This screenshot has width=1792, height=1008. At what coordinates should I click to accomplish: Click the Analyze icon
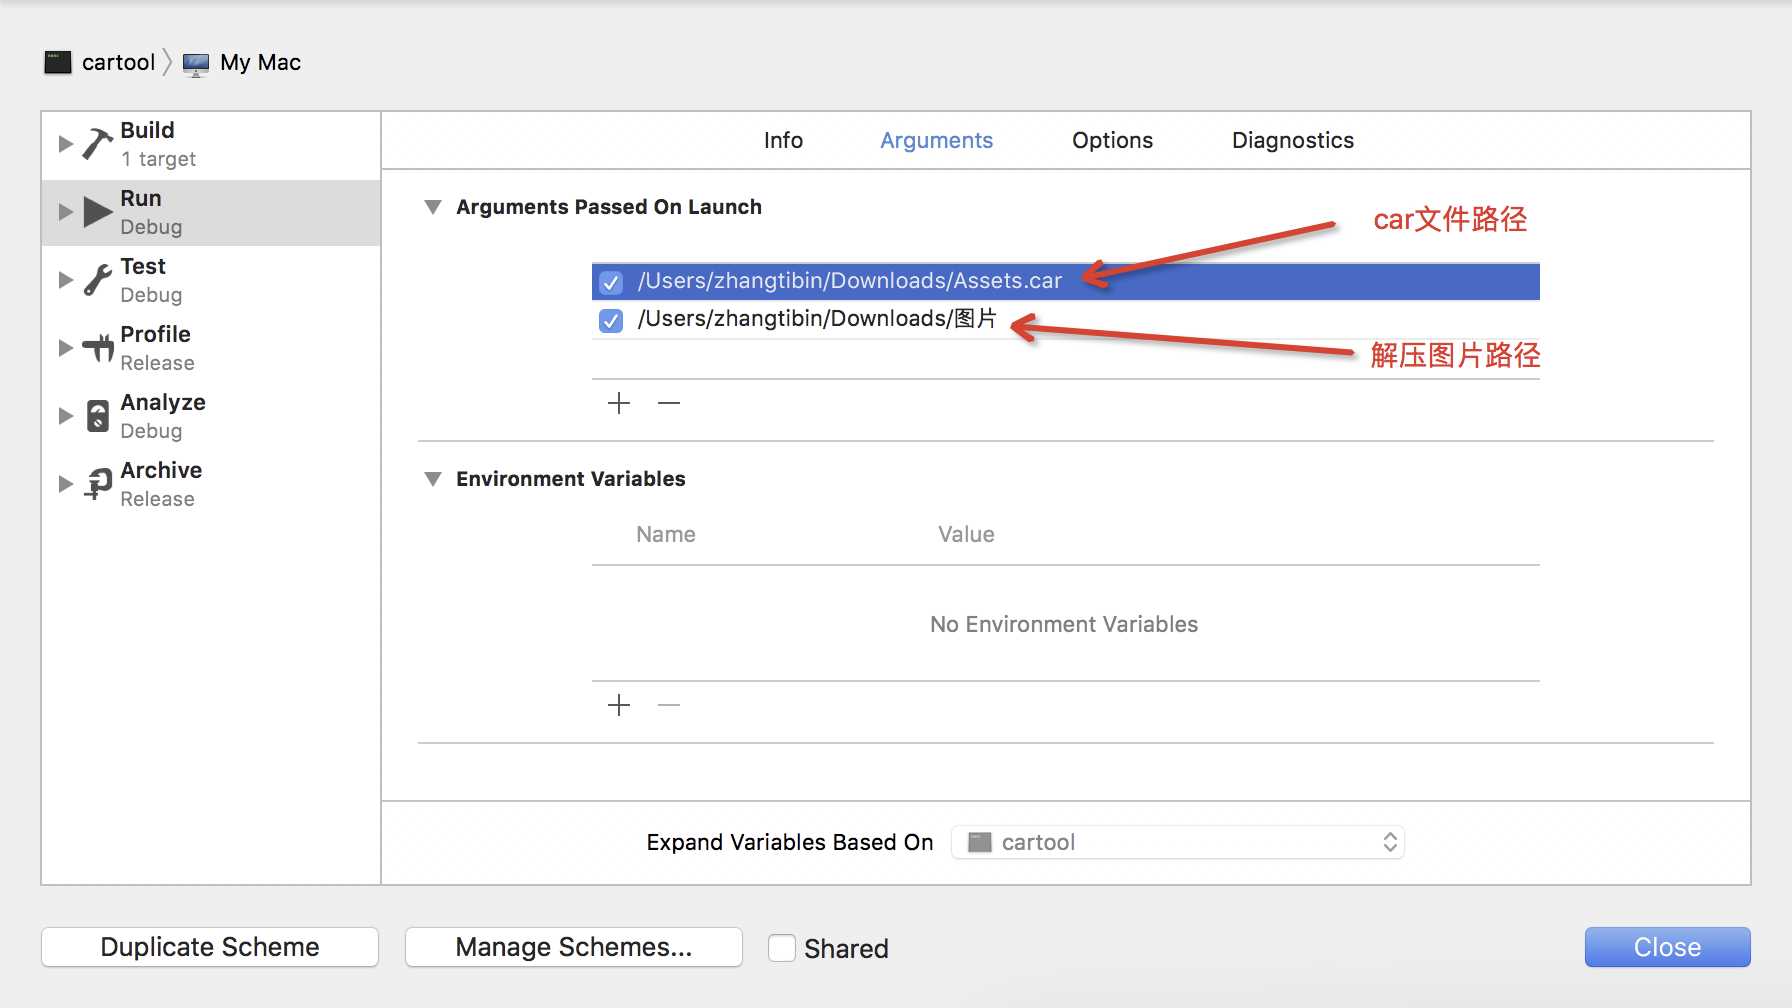click(x=98, y=416)
